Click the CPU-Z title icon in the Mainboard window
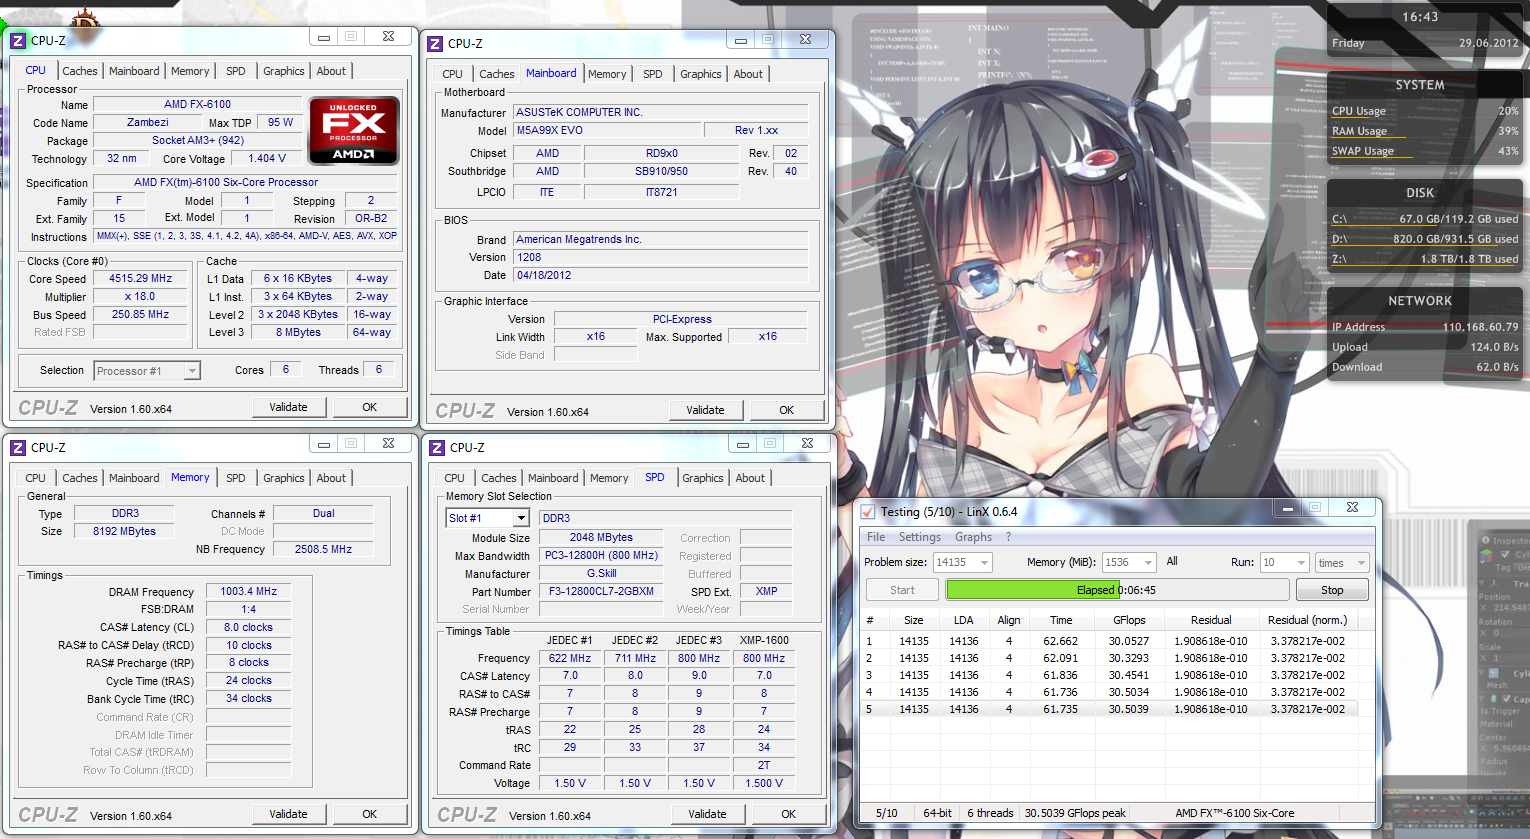 point(435,43)
